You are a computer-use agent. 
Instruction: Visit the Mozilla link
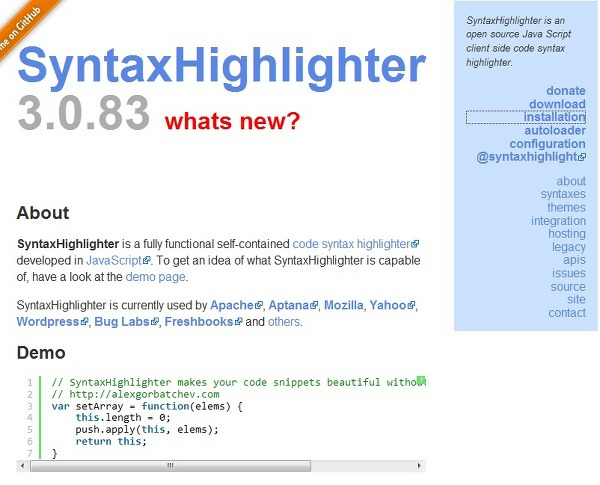pos(344,305)
